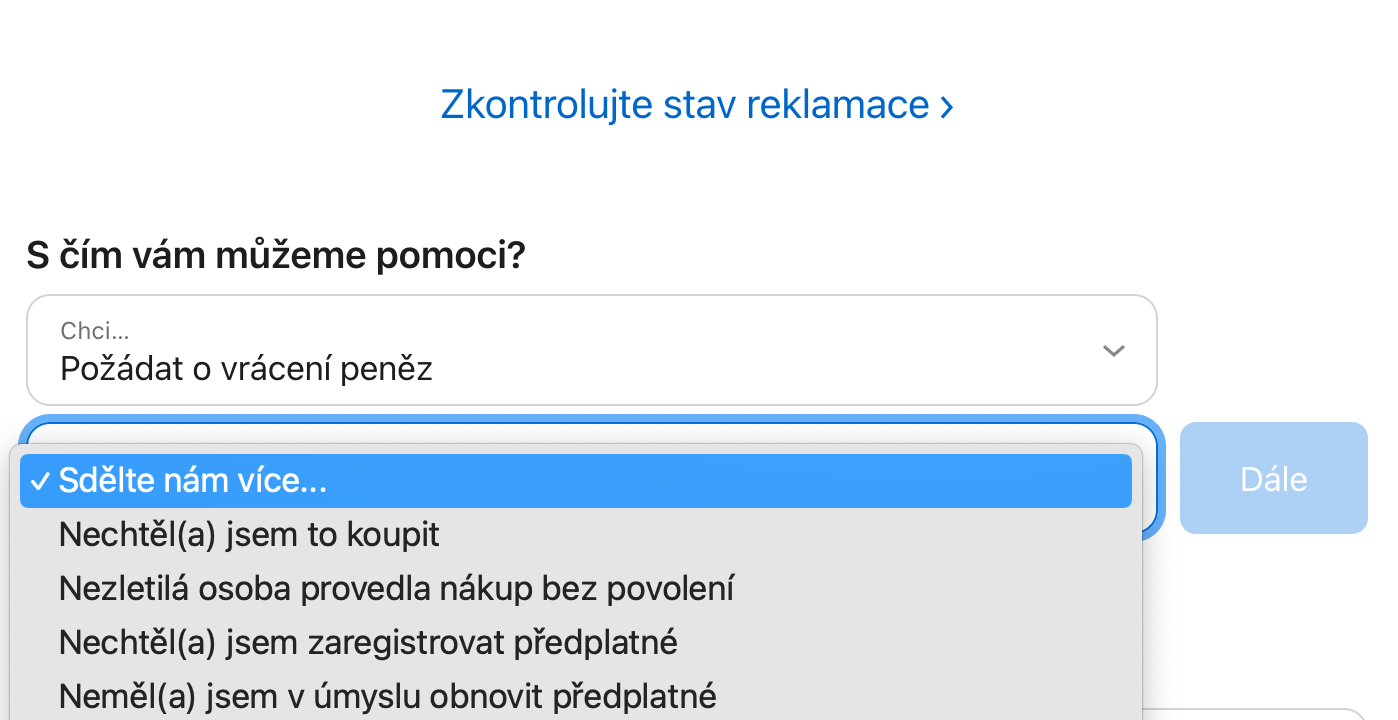
Task: Pick Nezletilá osoba provedla nákup bez povolení
Action: tap(396, 588)
